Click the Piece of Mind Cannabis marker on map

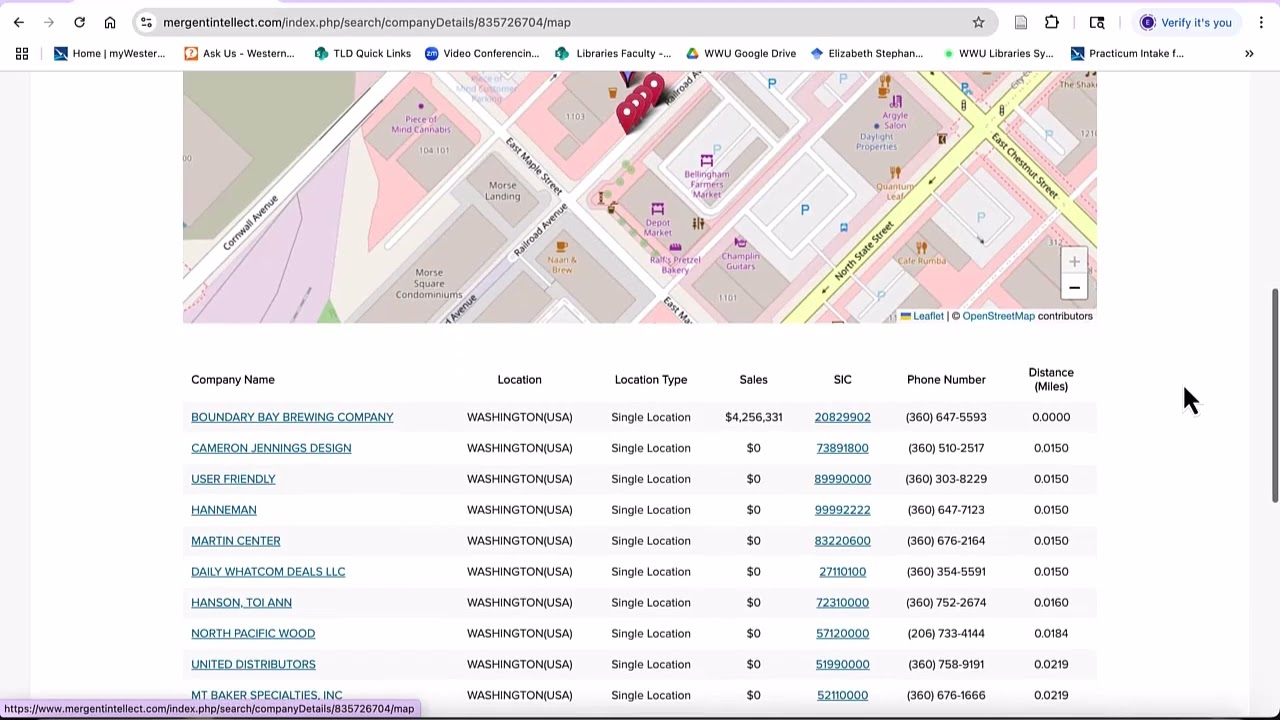421,106
